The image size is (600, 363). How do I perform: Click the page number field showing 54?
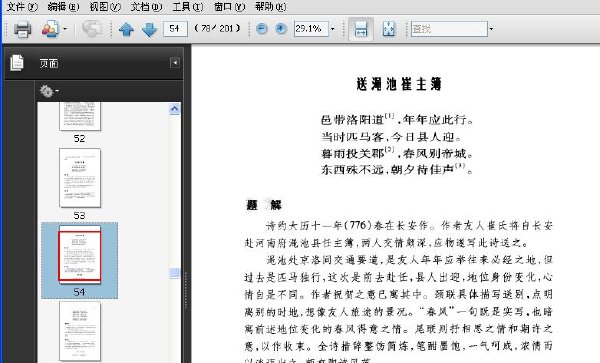click(x=175, y=29)
